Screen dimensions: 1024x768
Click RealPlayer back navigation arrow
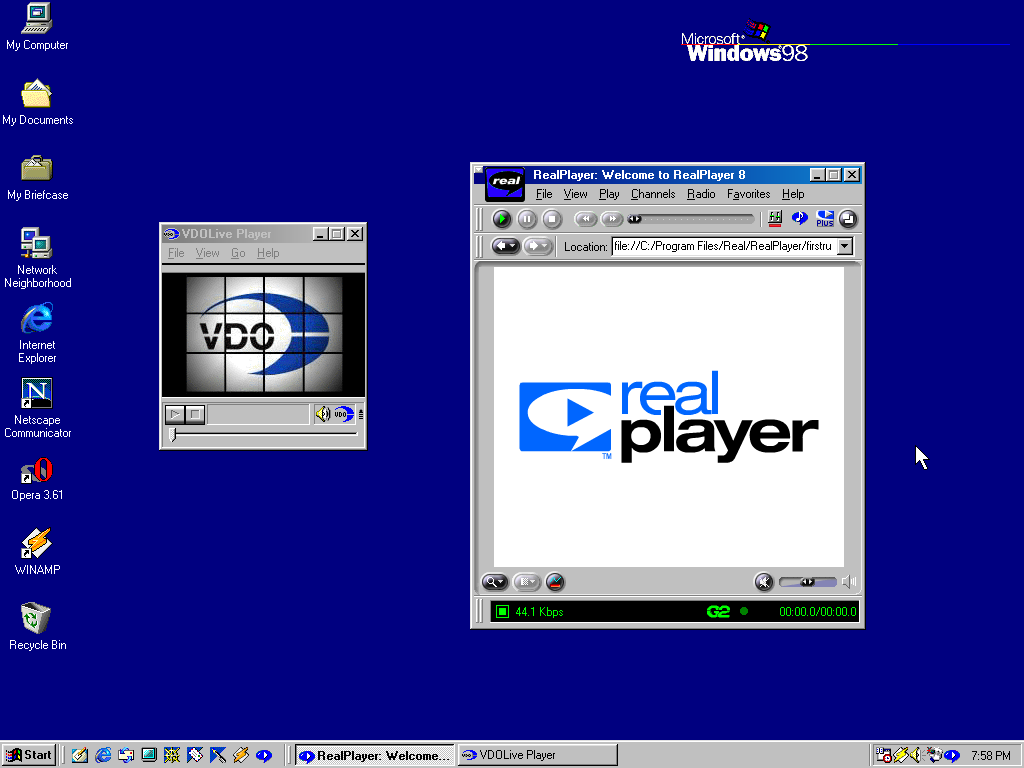[x=505, y=246]
